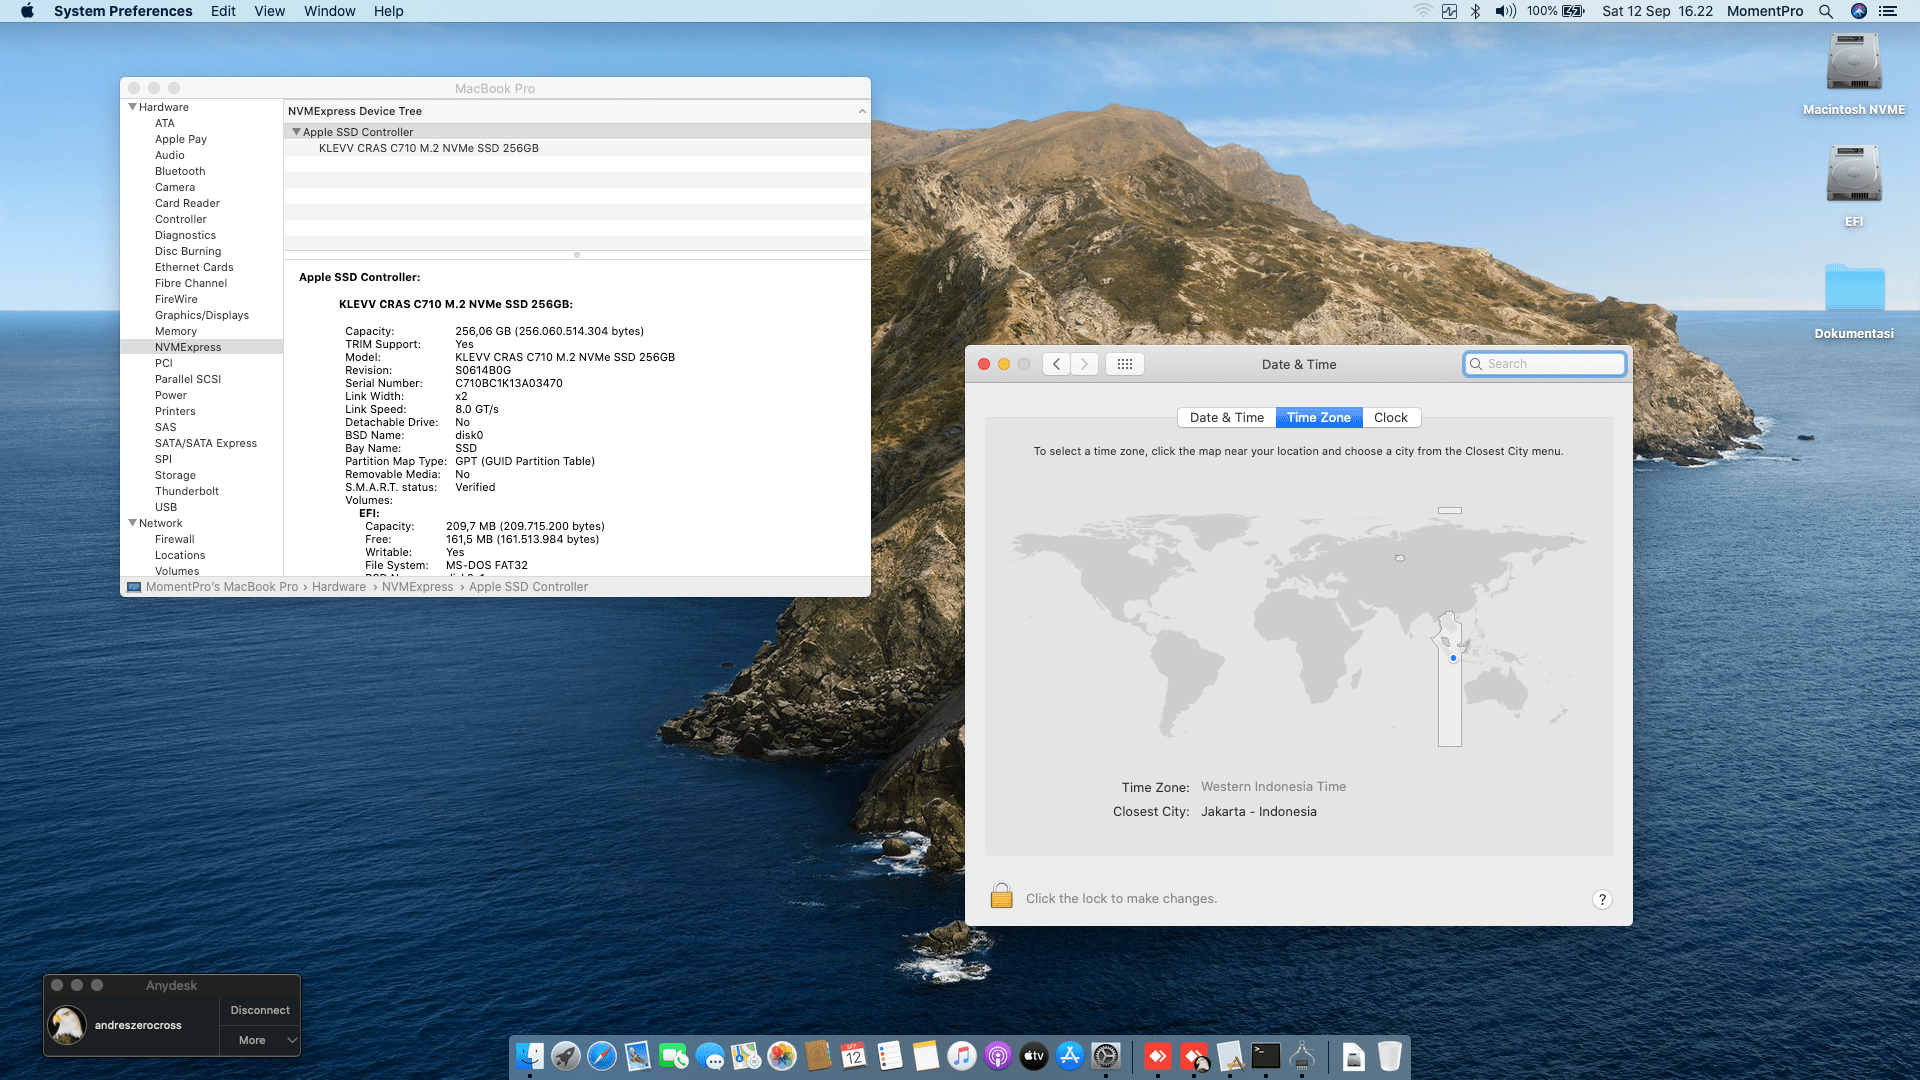Screen dimensions: 1920x1080
Task: Open Date & Time help button
Action: pyautogui.click(x=1602, y=899)
